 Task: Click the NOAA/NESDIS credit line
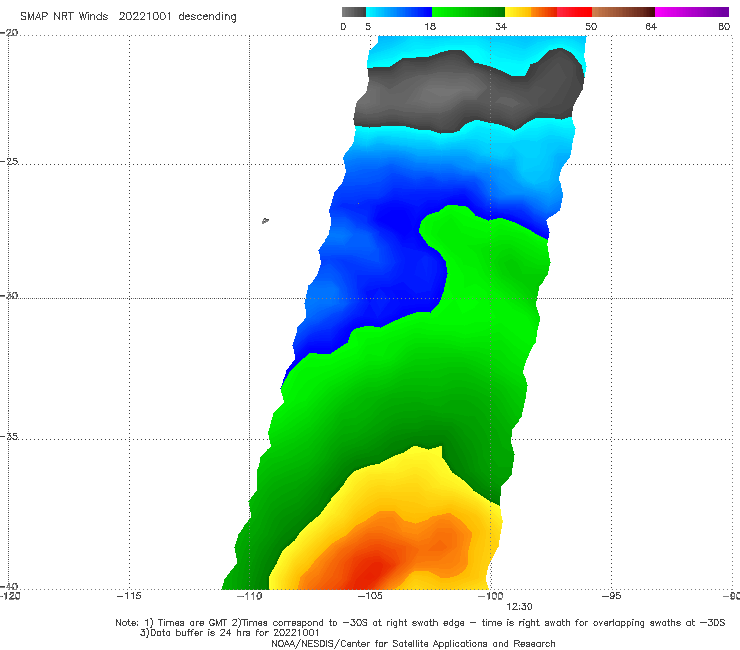[413, 643]
